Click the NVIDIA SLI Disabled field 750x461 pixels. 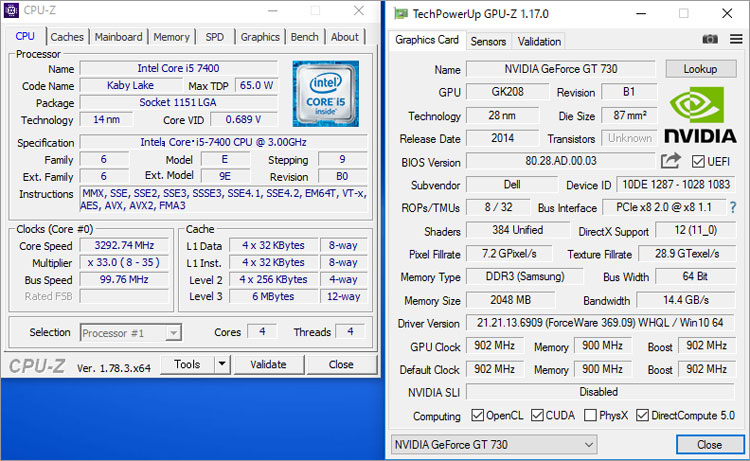600,392
